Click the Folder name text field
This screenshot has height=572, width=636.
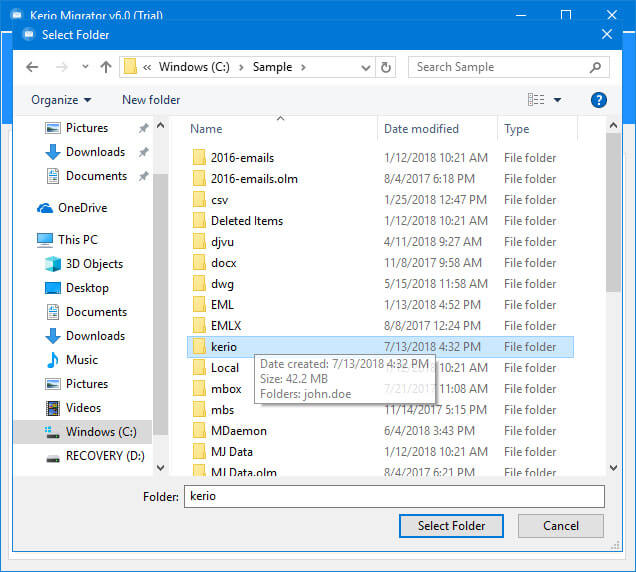(x=394, y=497)
